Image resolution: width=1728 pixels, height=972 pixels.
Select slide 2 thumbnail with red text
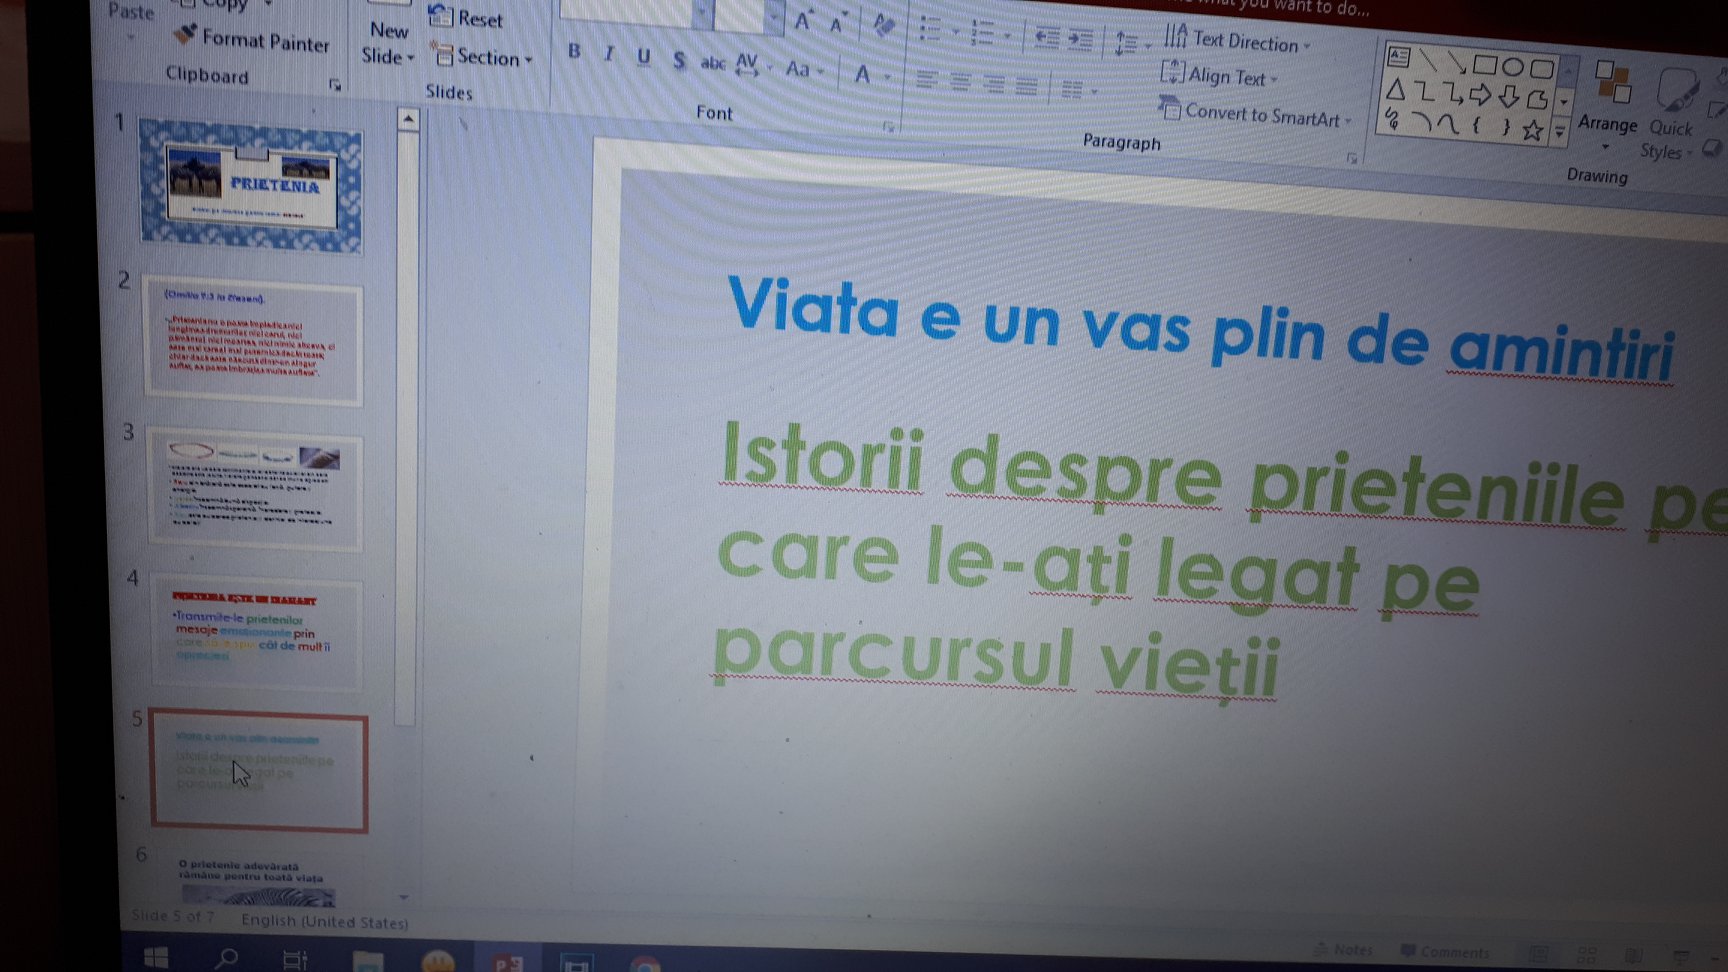(x=253, y=342)
